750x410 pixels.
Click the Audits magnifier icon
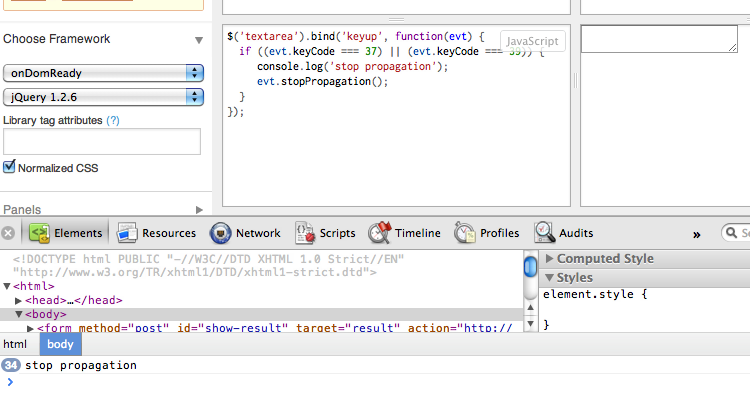point(544,233)
